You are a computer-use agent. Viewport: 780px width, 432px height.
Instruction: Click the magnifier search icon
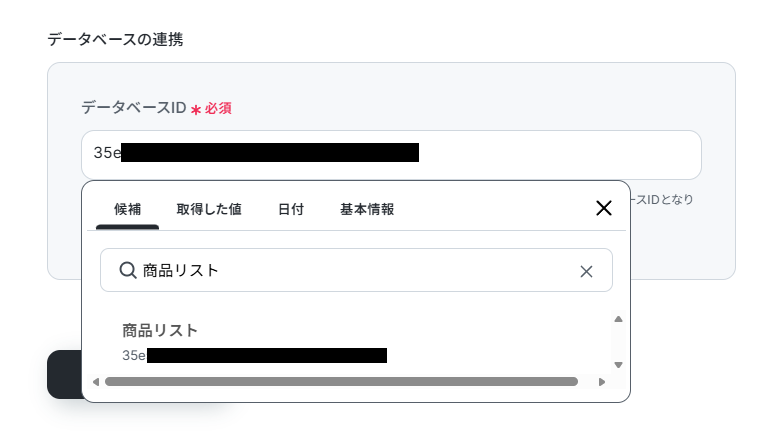click(x=128, y=270)
